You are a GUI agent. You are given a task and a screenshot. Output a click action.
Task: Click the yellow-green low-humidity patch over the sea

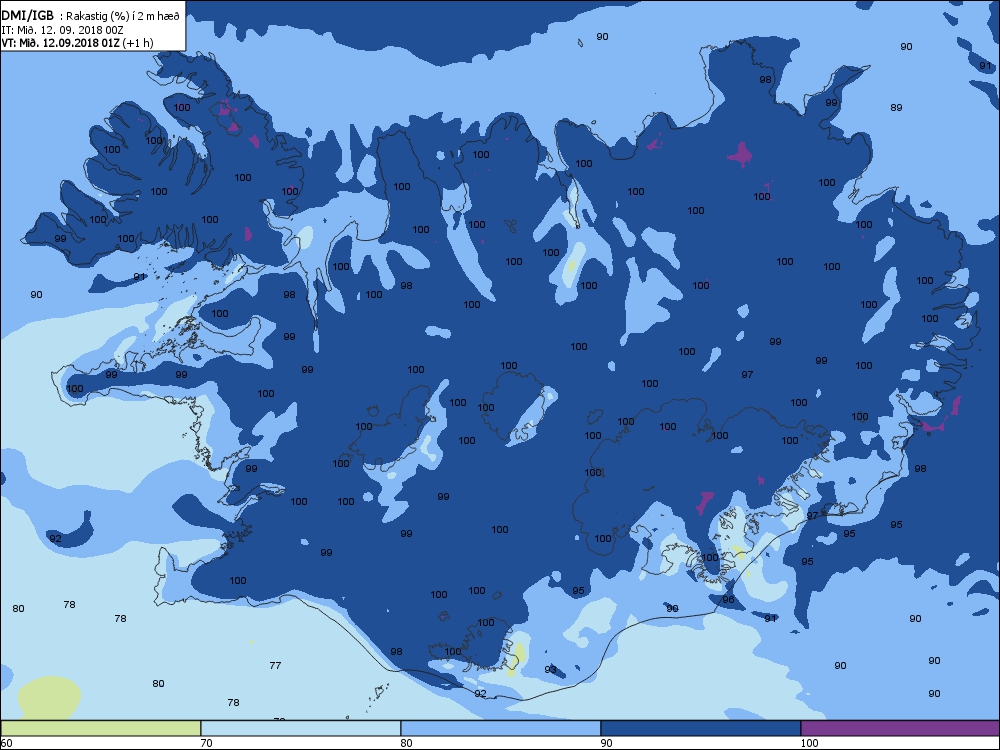(48, 698)
